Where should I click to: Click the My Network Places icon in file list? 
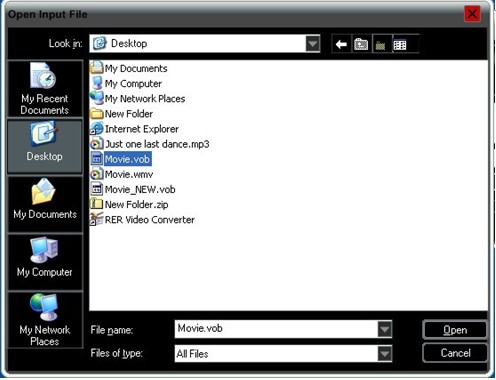(97, 98)
